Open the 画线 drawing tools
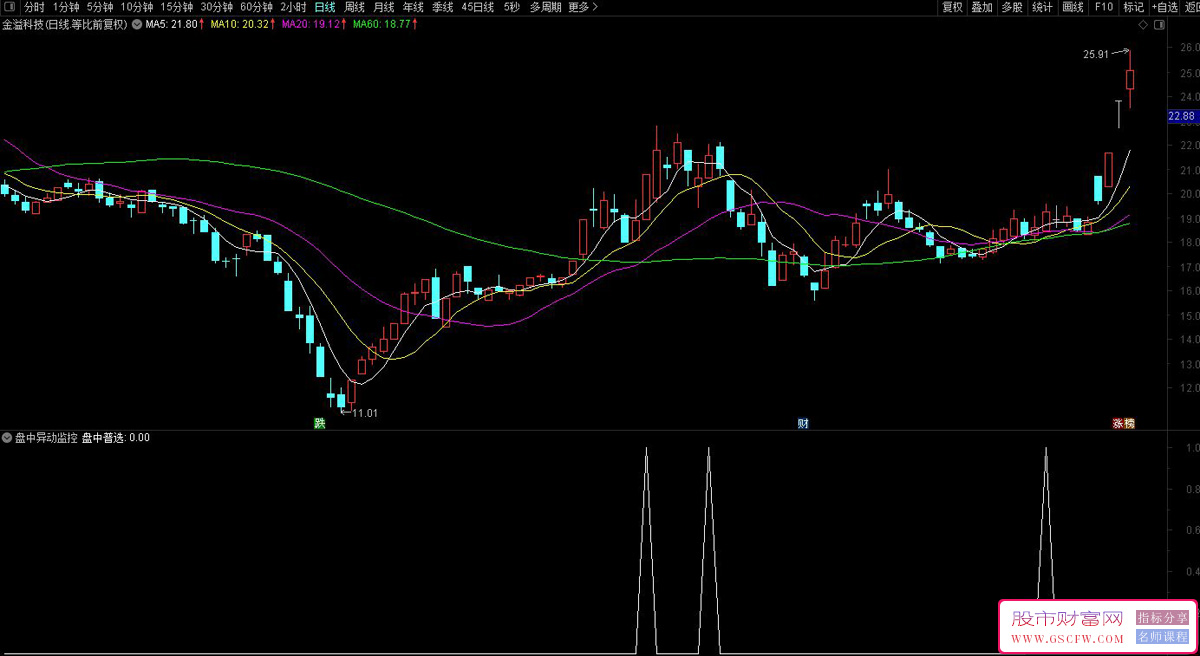 1073,6
